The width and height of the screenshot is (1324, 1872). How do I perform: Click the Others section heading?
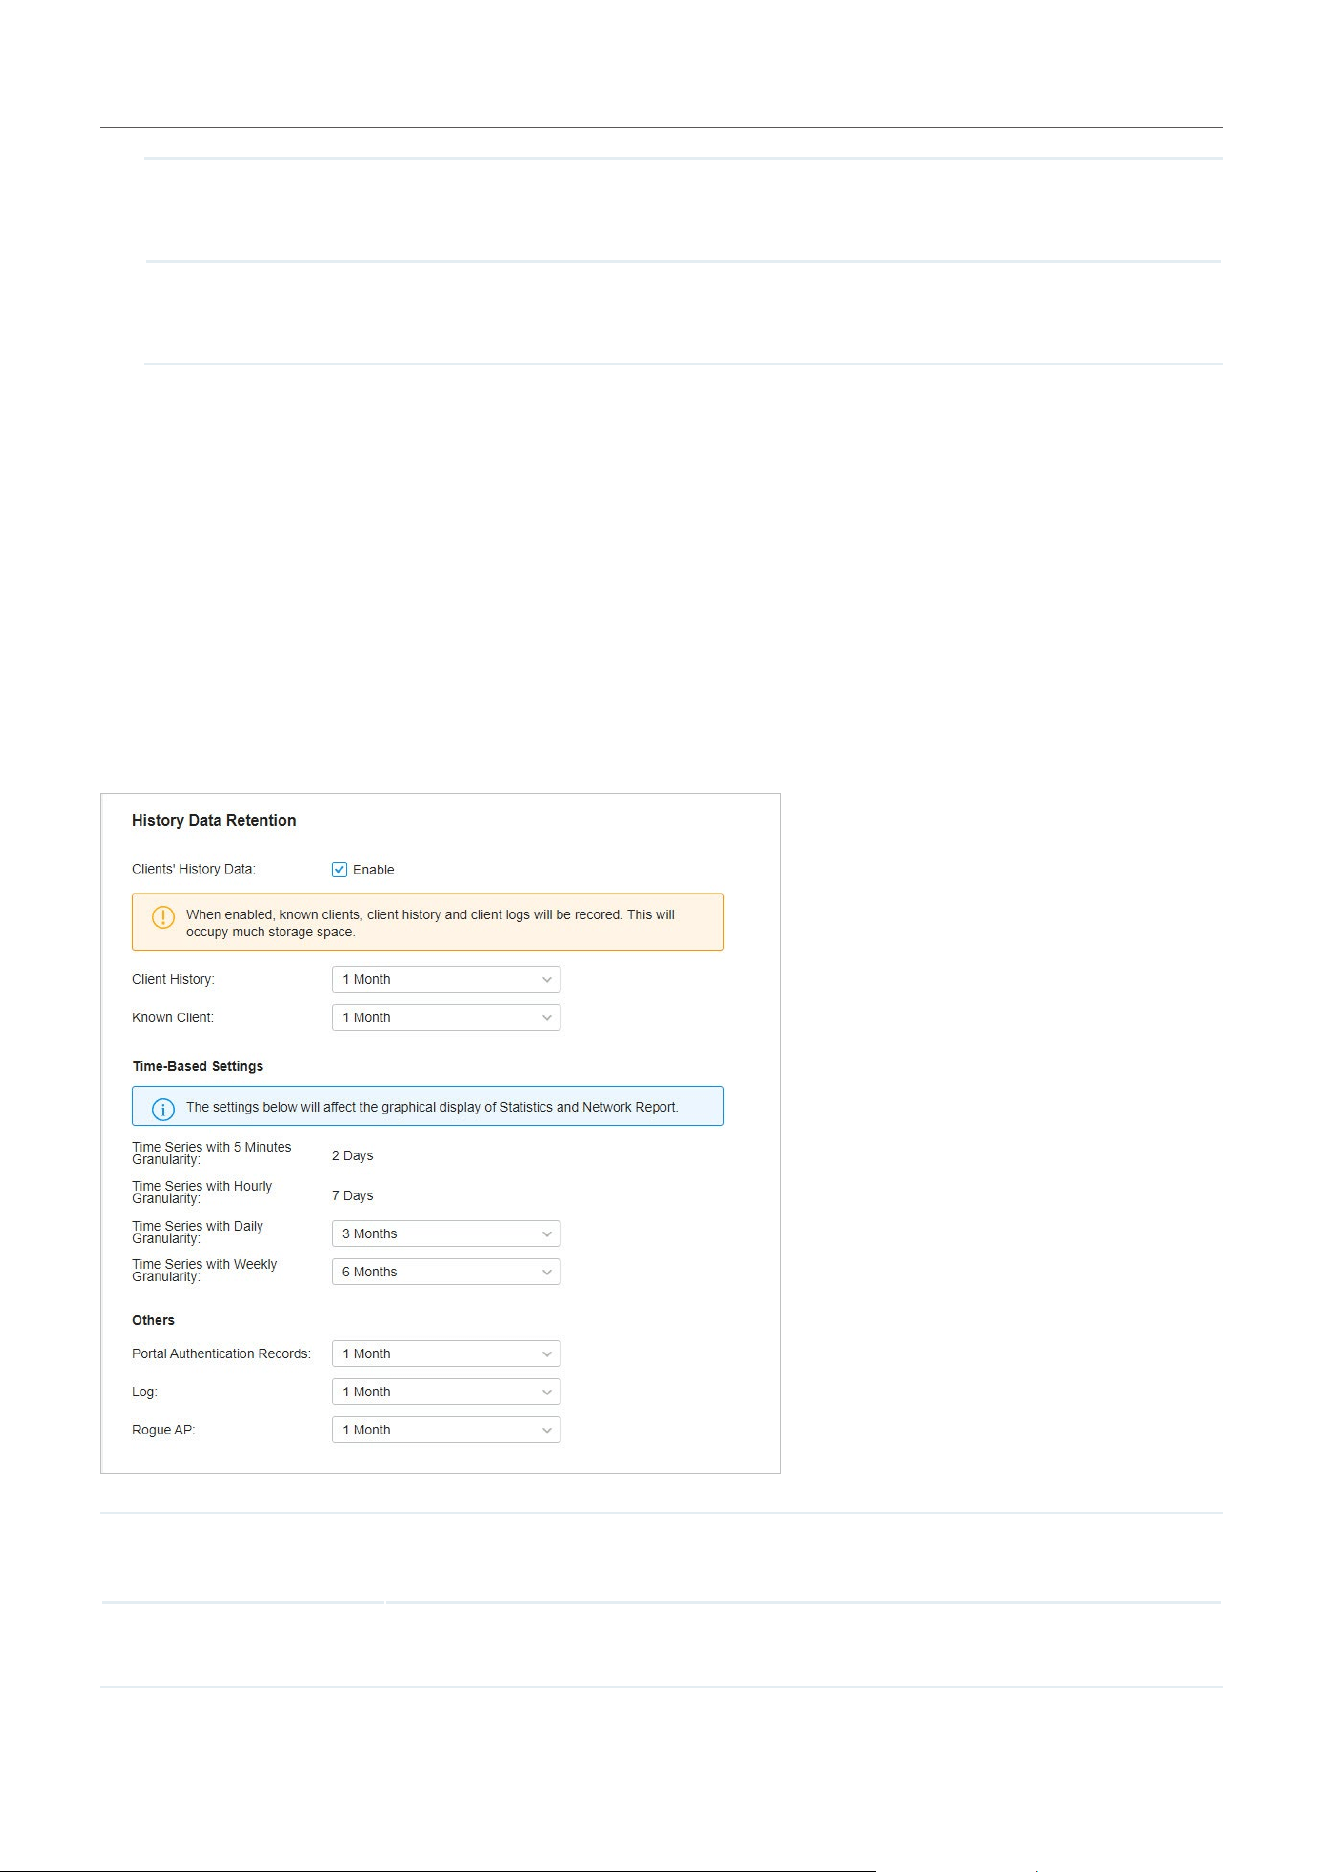pos(153,1320)
